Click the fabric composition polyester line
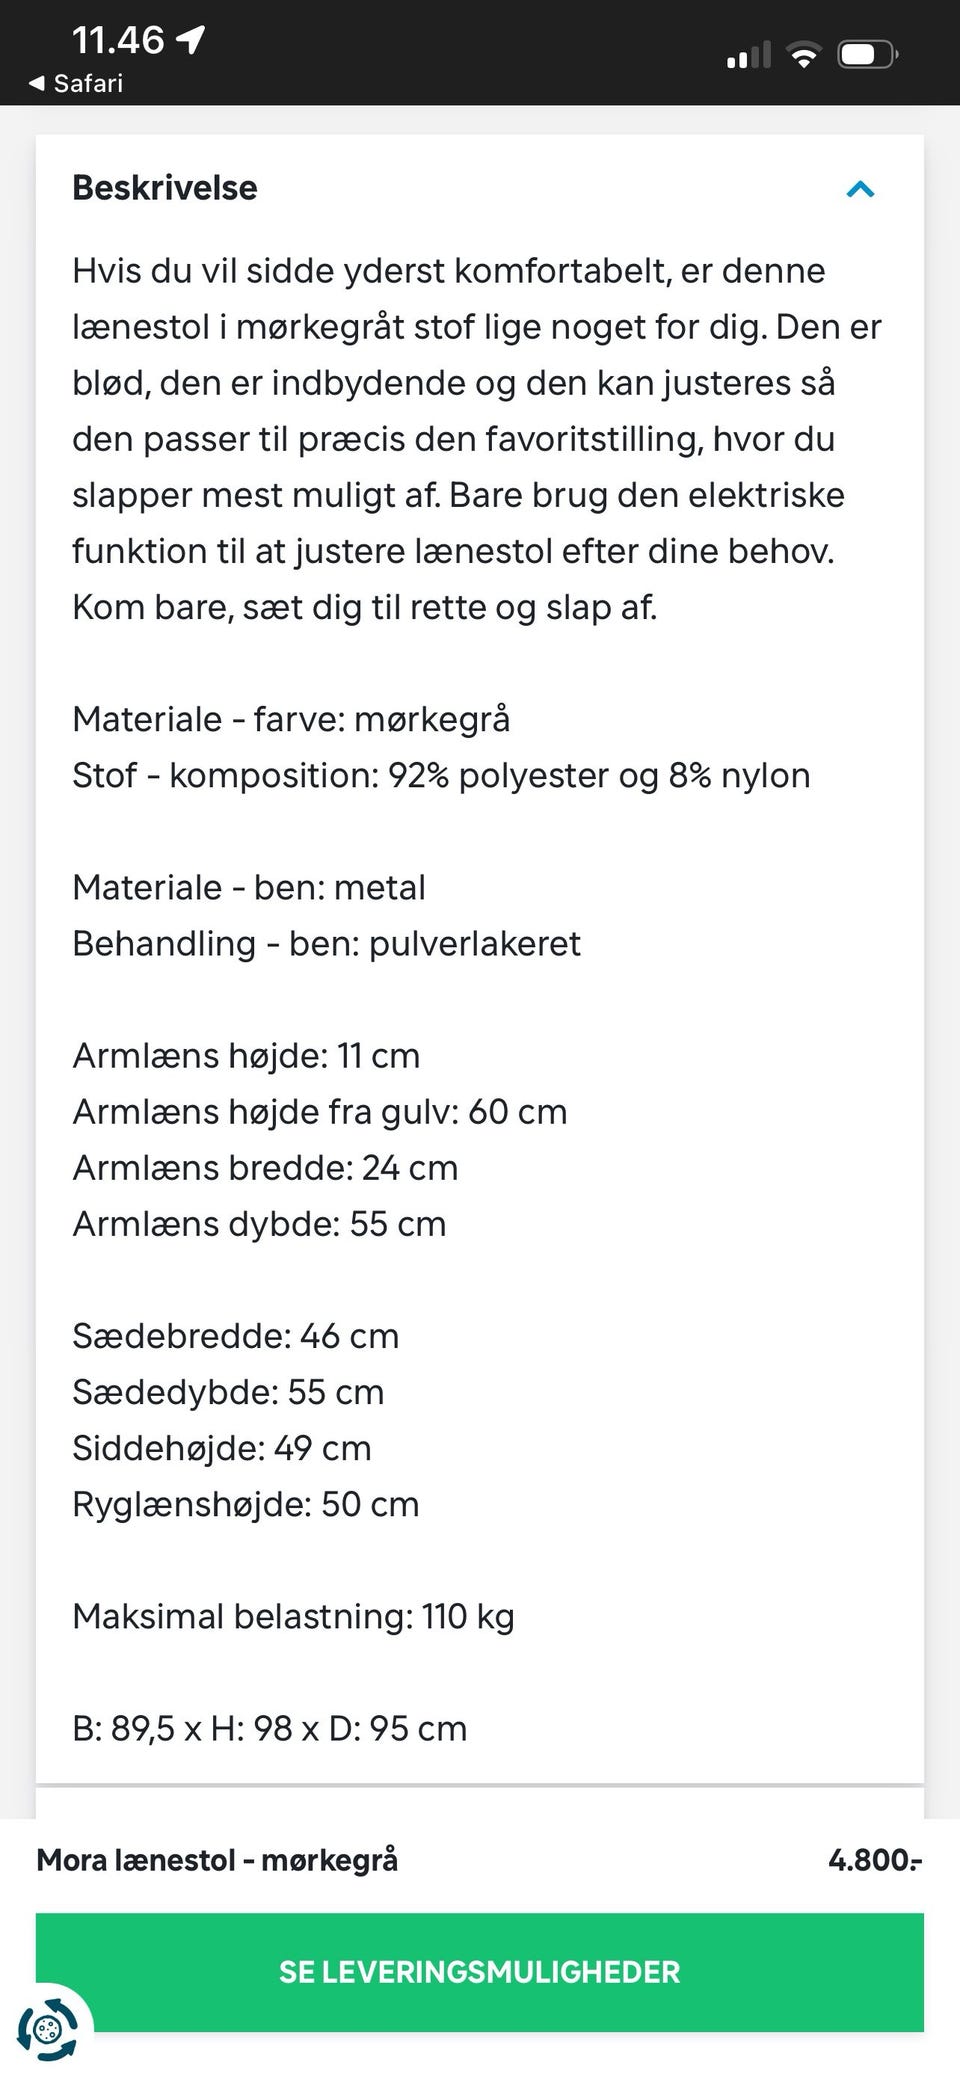Viewport: 960px width, 2077px height. click(x=441, y=775)
